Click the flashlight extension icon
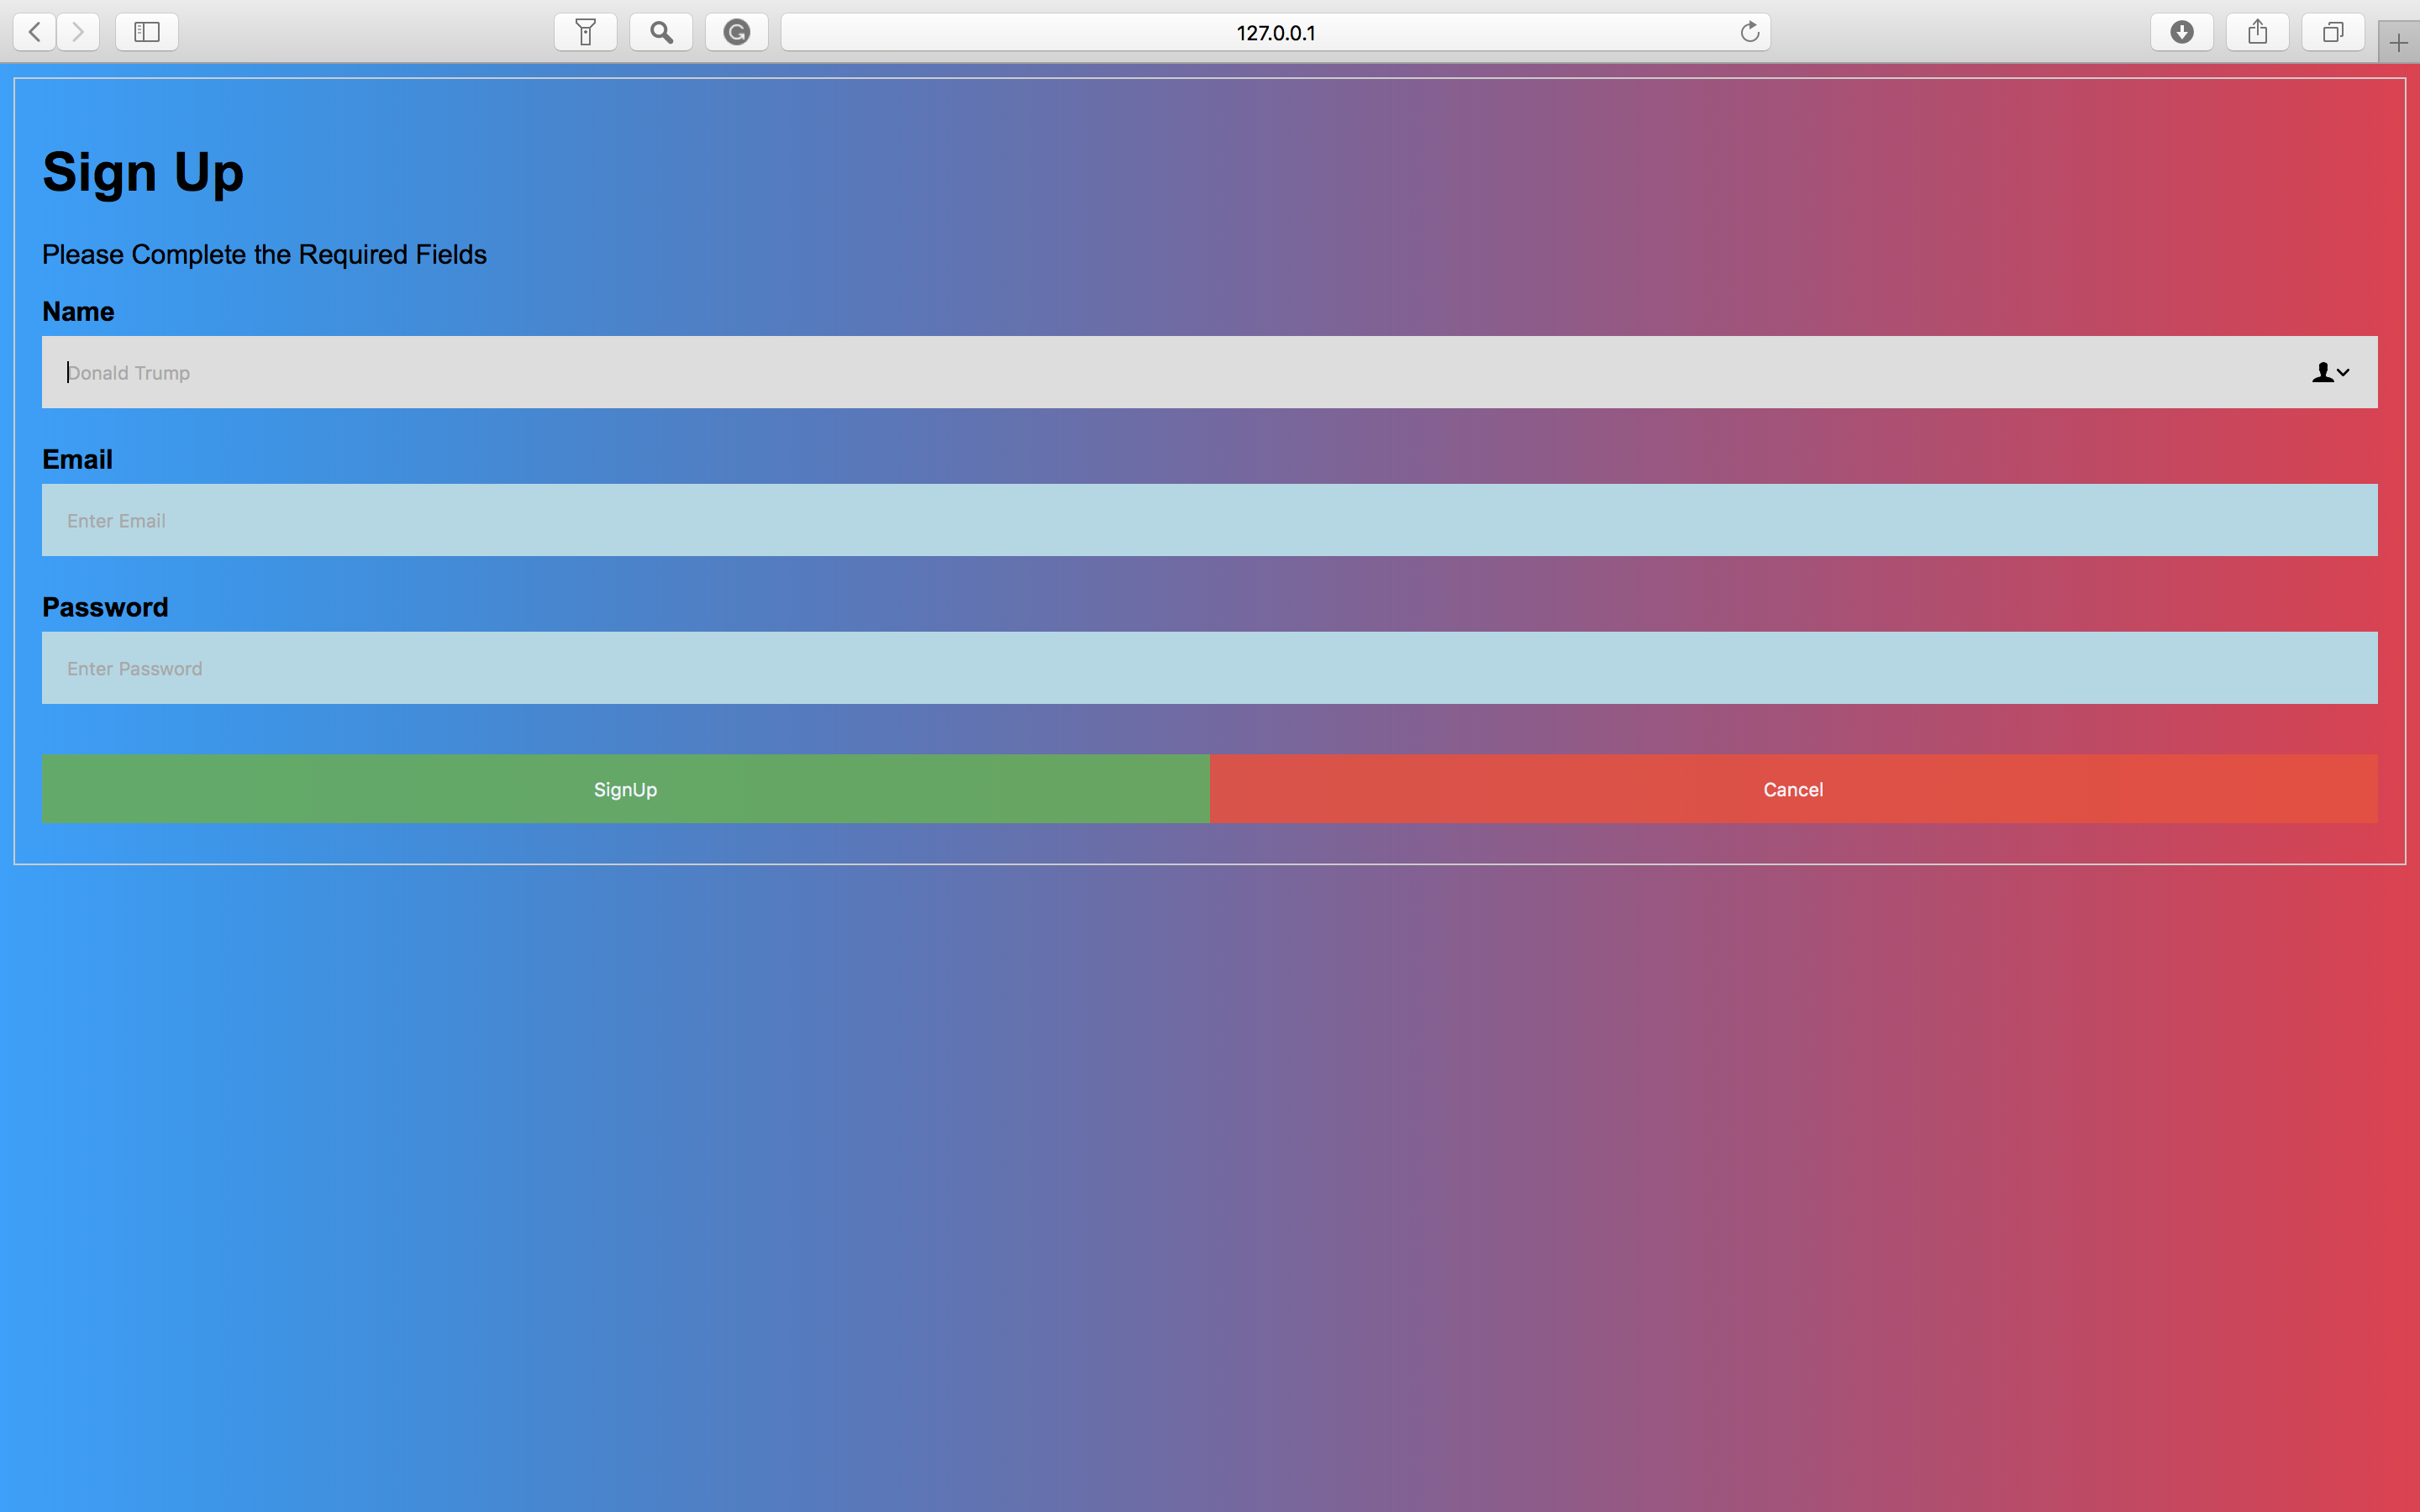The width and height of the screenshot is (2420, 1512). pos(586,32)
